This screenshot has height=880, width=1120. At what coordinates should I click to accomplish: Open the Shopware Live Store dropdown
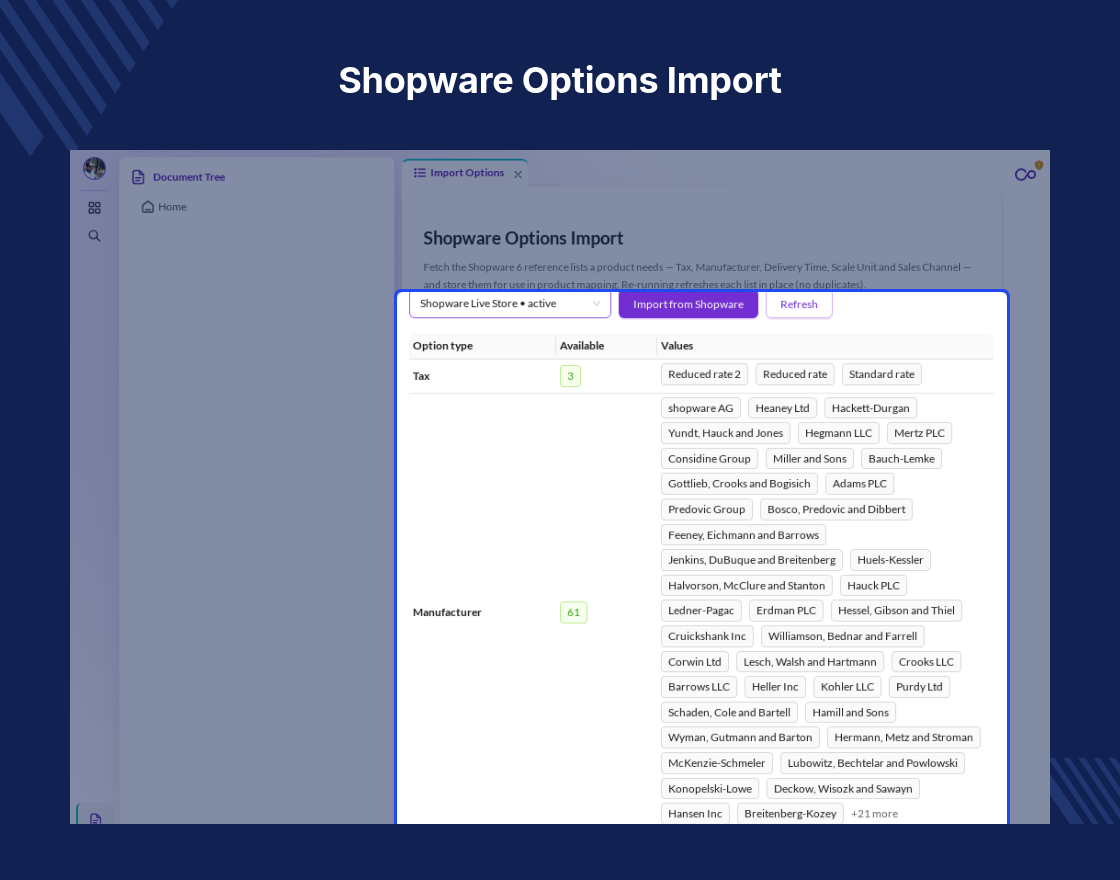(510, 304)
